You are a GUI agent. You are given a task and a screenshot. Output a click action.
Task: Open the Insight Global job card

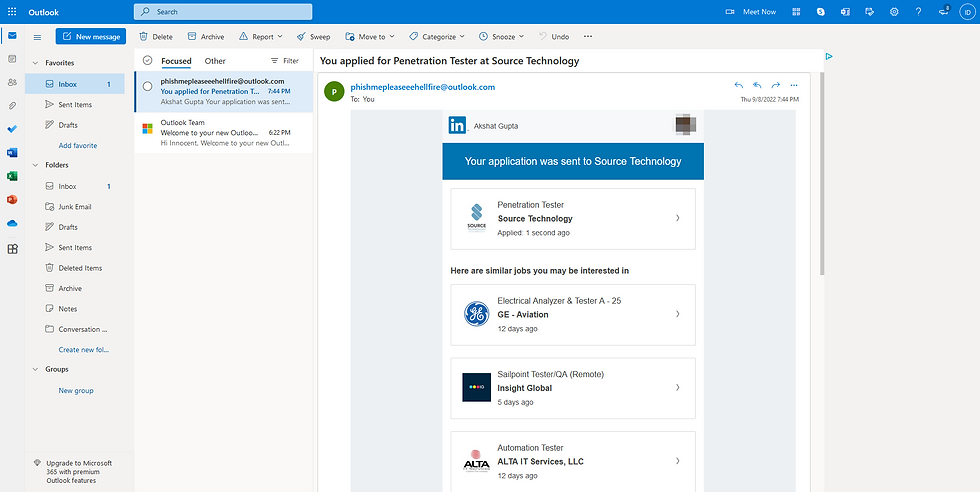coord(573,388)
